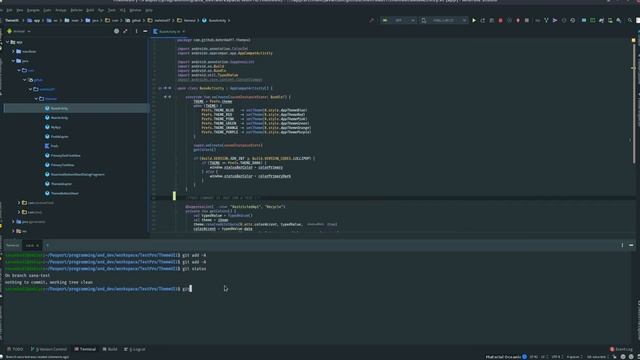Click the terminal command input line

click(98, 289)
